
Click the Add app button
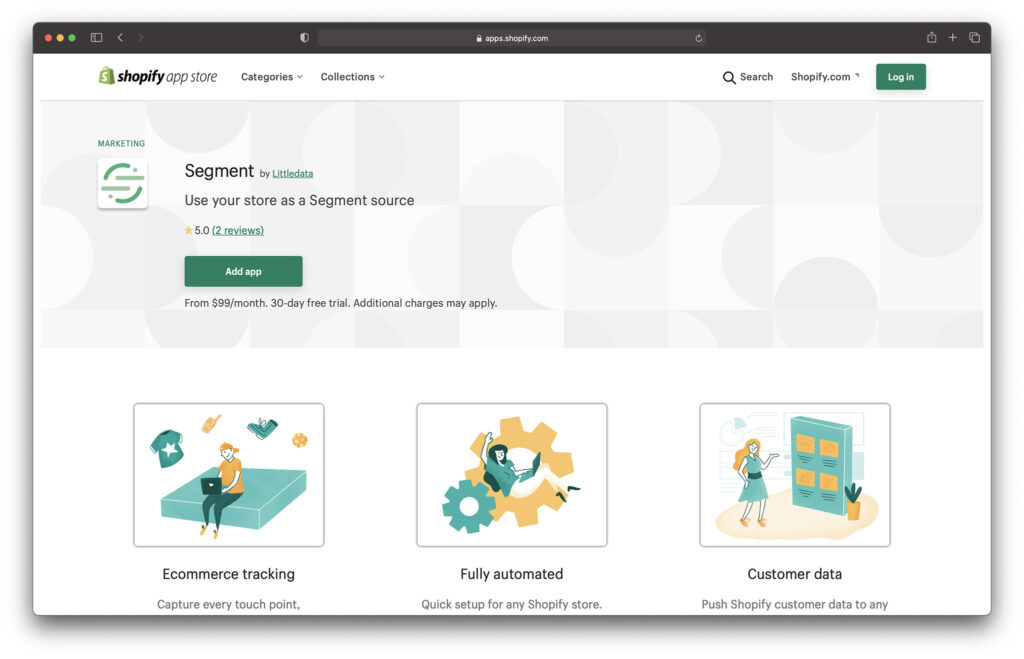(243, 271)
